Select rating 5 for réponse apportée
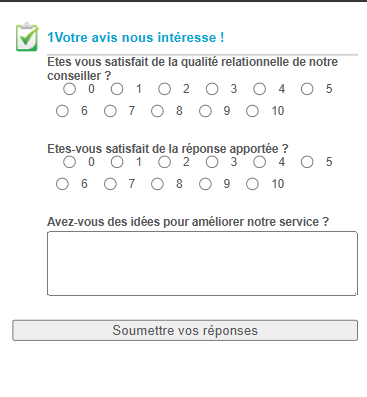367x397 pixels. click(307, 162)
